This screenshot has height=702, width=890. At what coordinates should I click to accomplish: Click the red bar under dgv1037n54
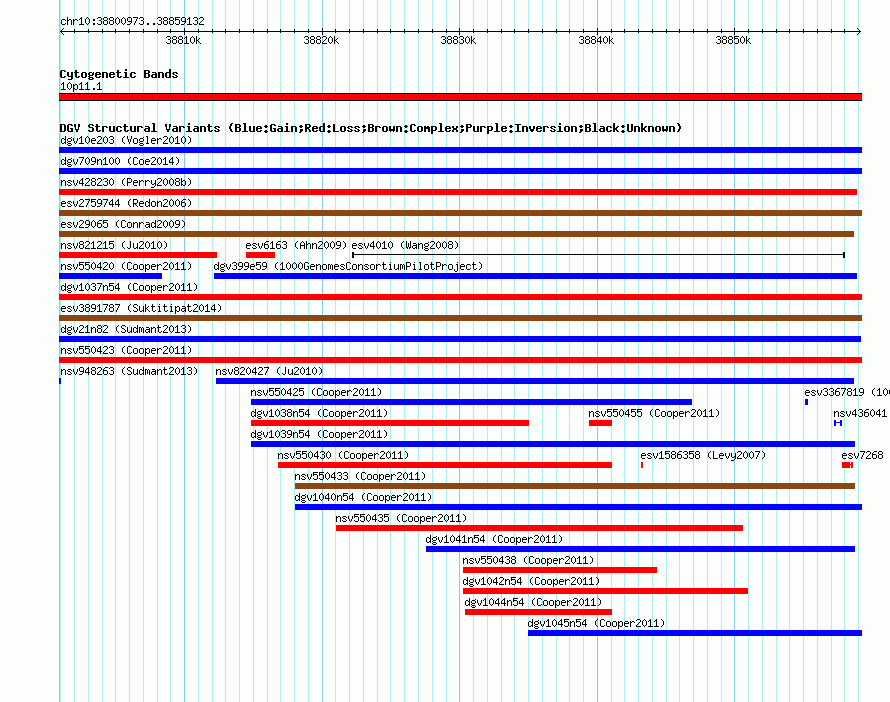pyautogui.click(x=460, y=297)
